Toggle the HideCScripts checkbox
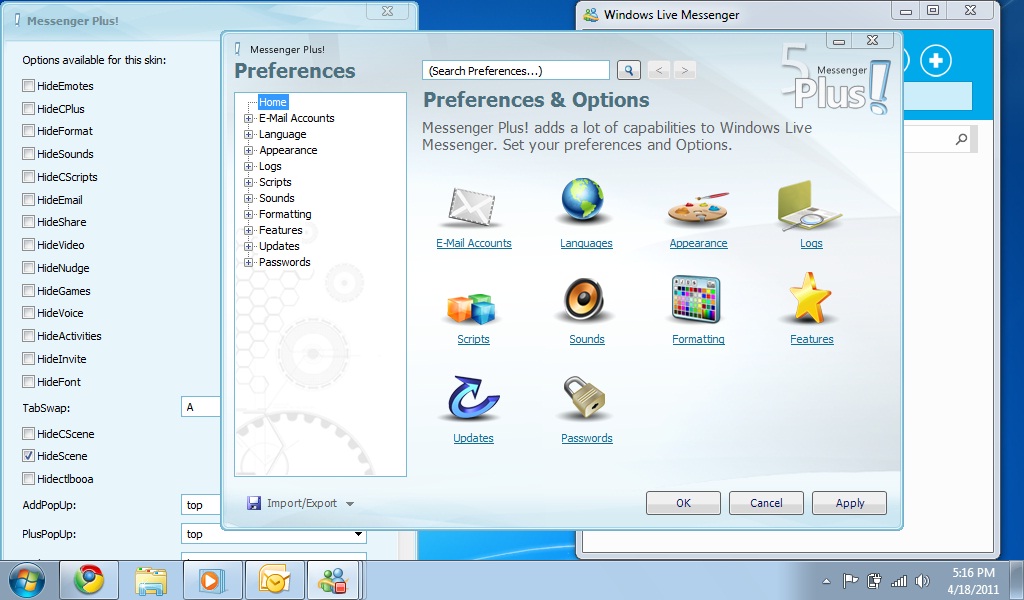Image resolution: width=1024 pixels, height=600 pixels. (28, 176)
